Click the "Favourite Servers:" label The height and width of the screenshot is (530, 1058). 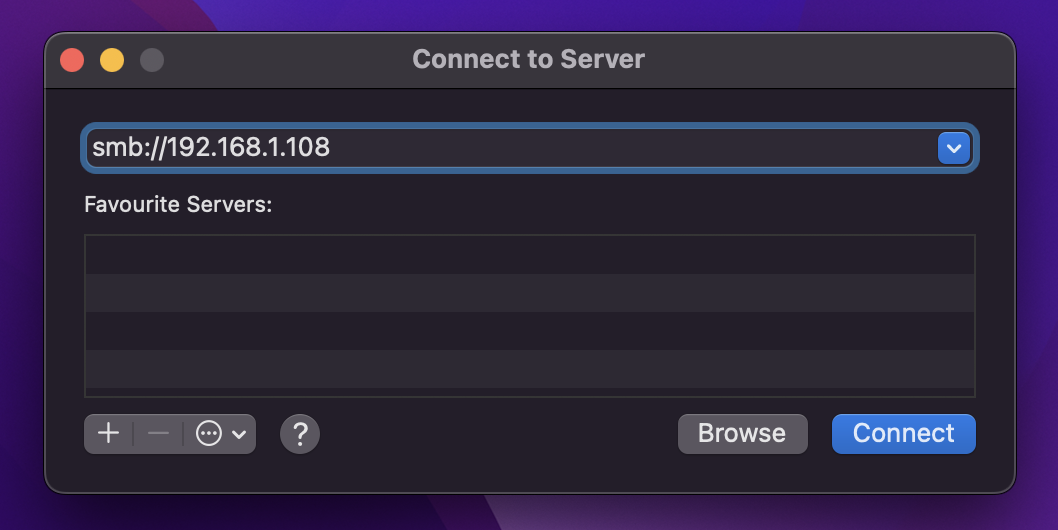point(178,205)
